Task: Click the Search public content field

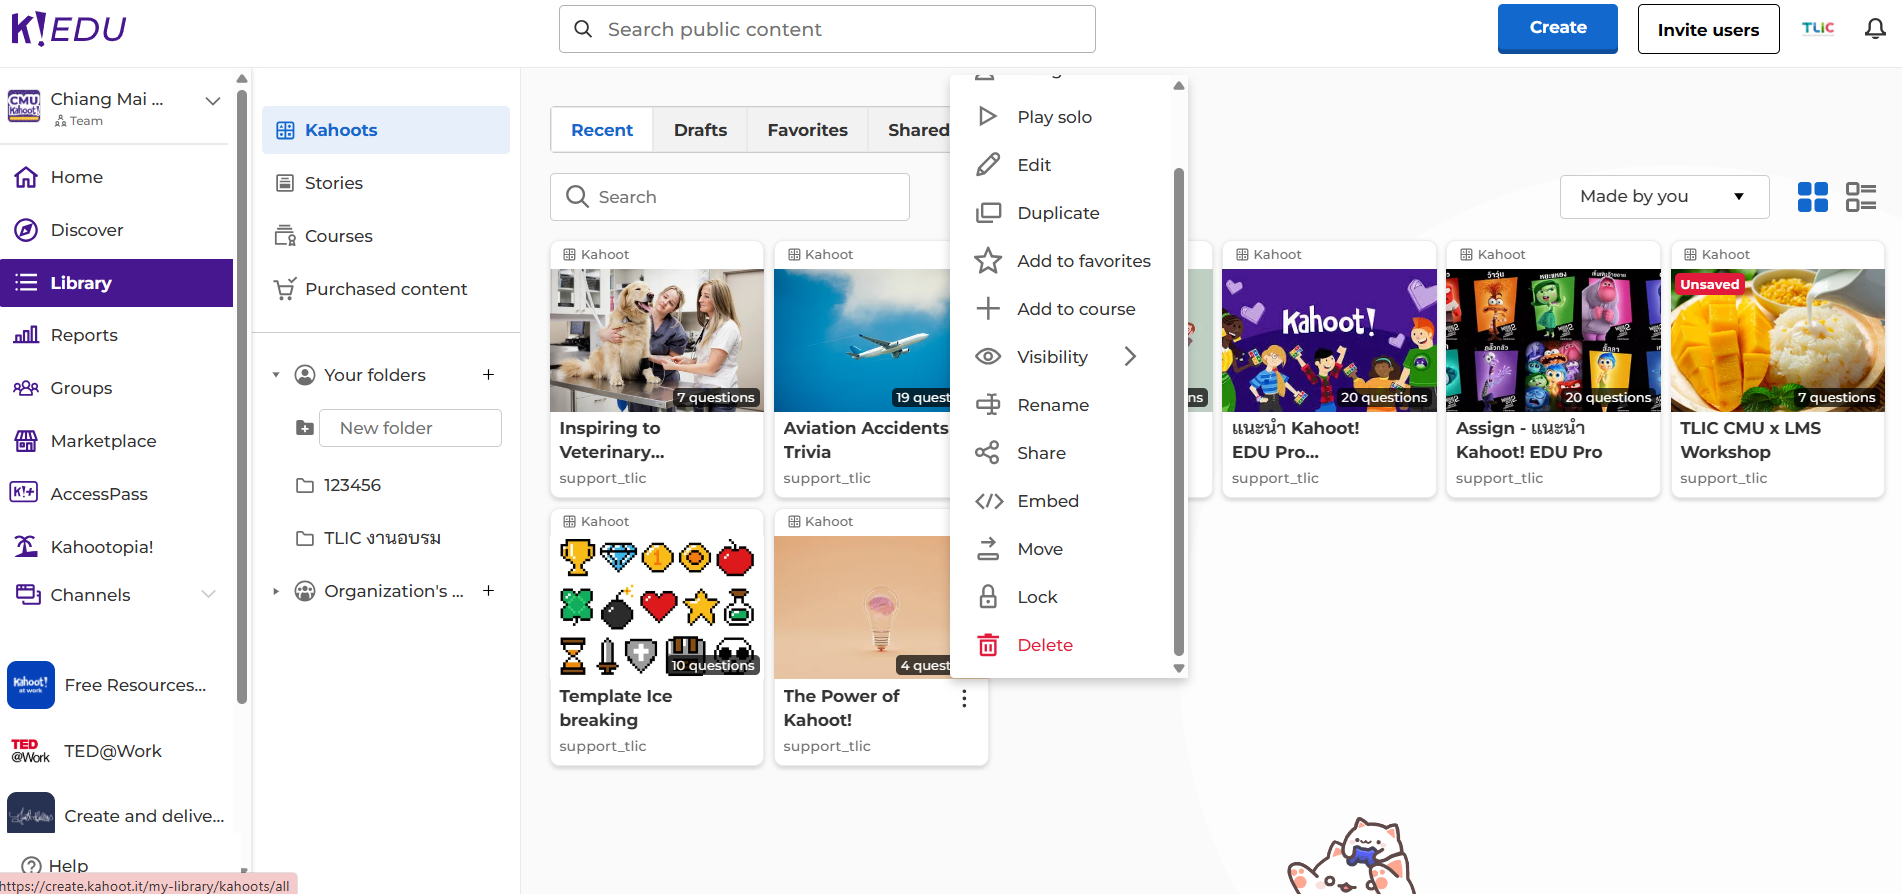Action: (827, 29)
